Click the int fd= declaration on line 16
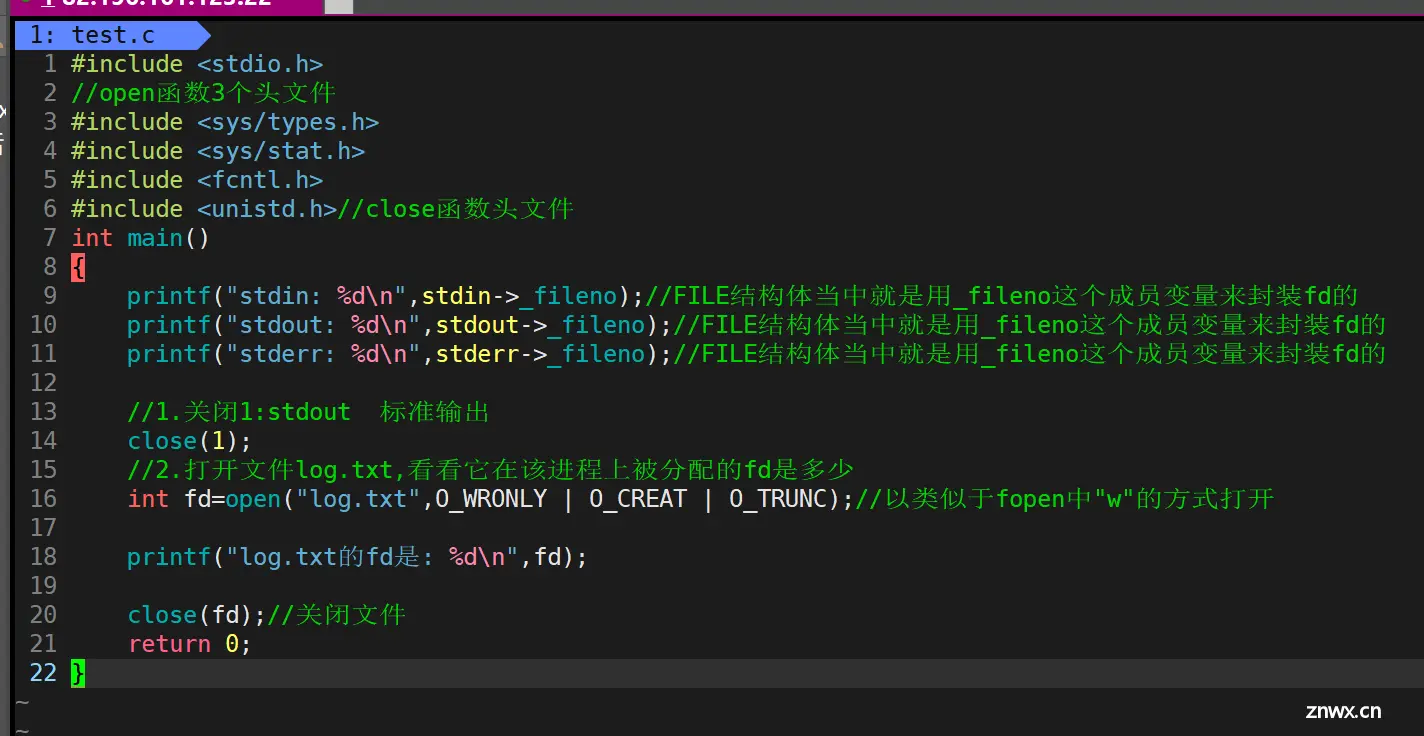This screenshot has width=1424, height=736. pyautogui.click(x=176, y=499)
